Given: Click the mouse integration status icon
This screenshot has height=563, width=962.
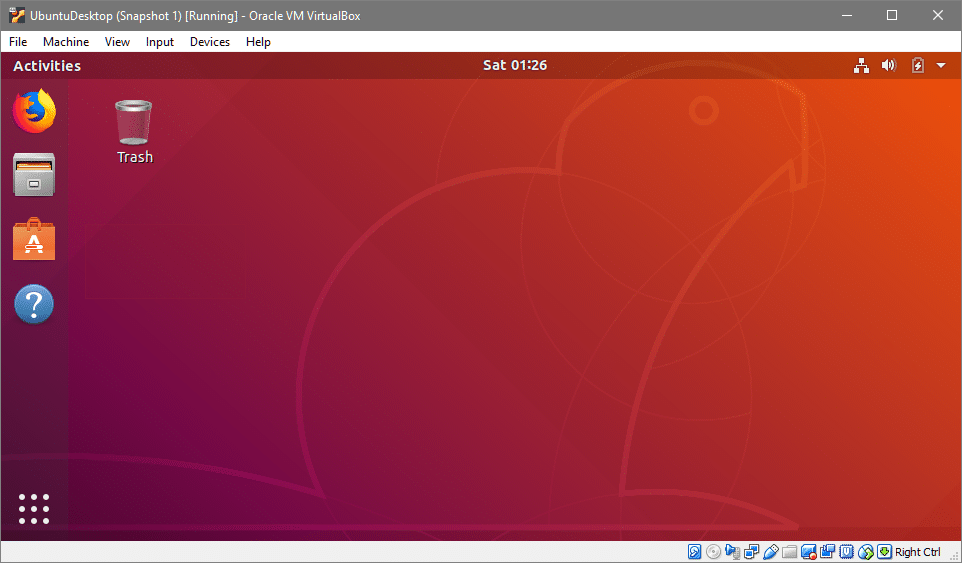Looking at the screenshot, I should pos(866,552).
